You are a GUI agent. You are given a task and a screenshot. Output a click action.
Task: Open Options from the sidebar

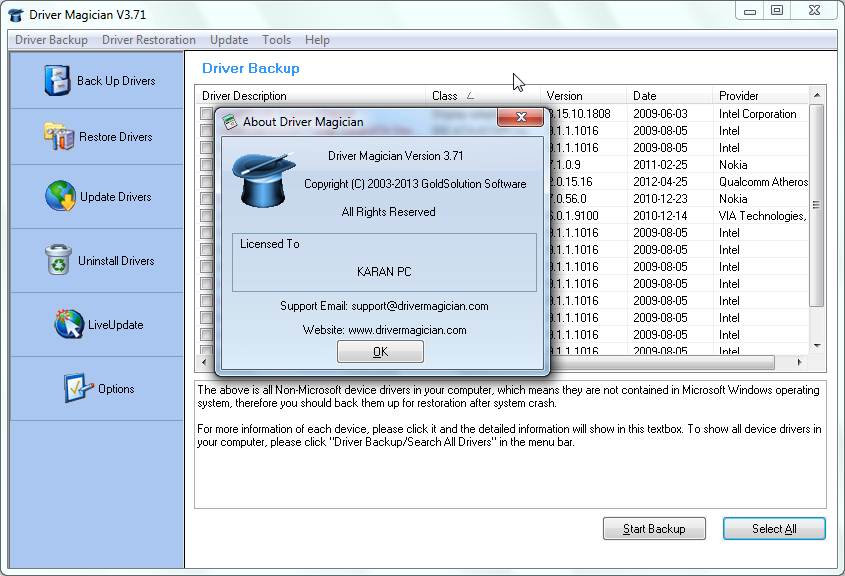pyautogui.click(x=97, y=388)
